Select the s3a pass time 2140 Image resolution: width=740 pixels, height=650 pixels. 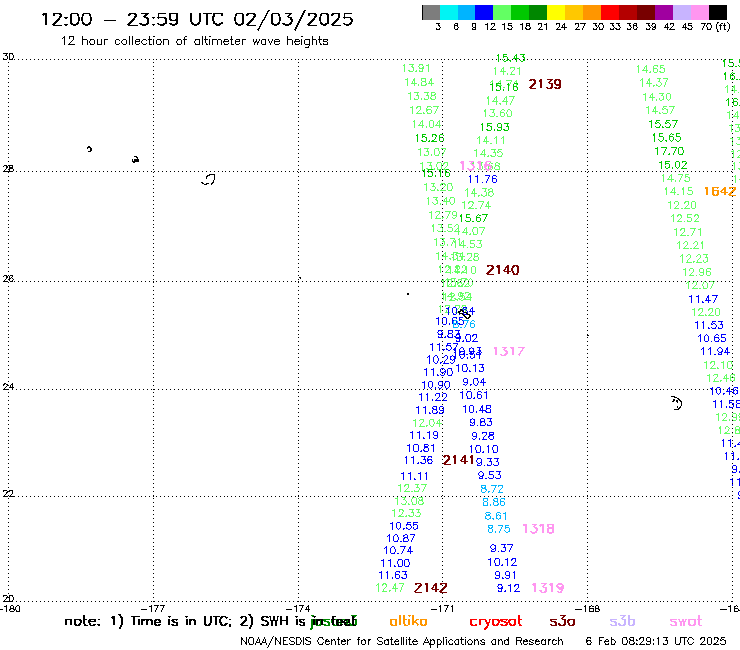point(503,270)
